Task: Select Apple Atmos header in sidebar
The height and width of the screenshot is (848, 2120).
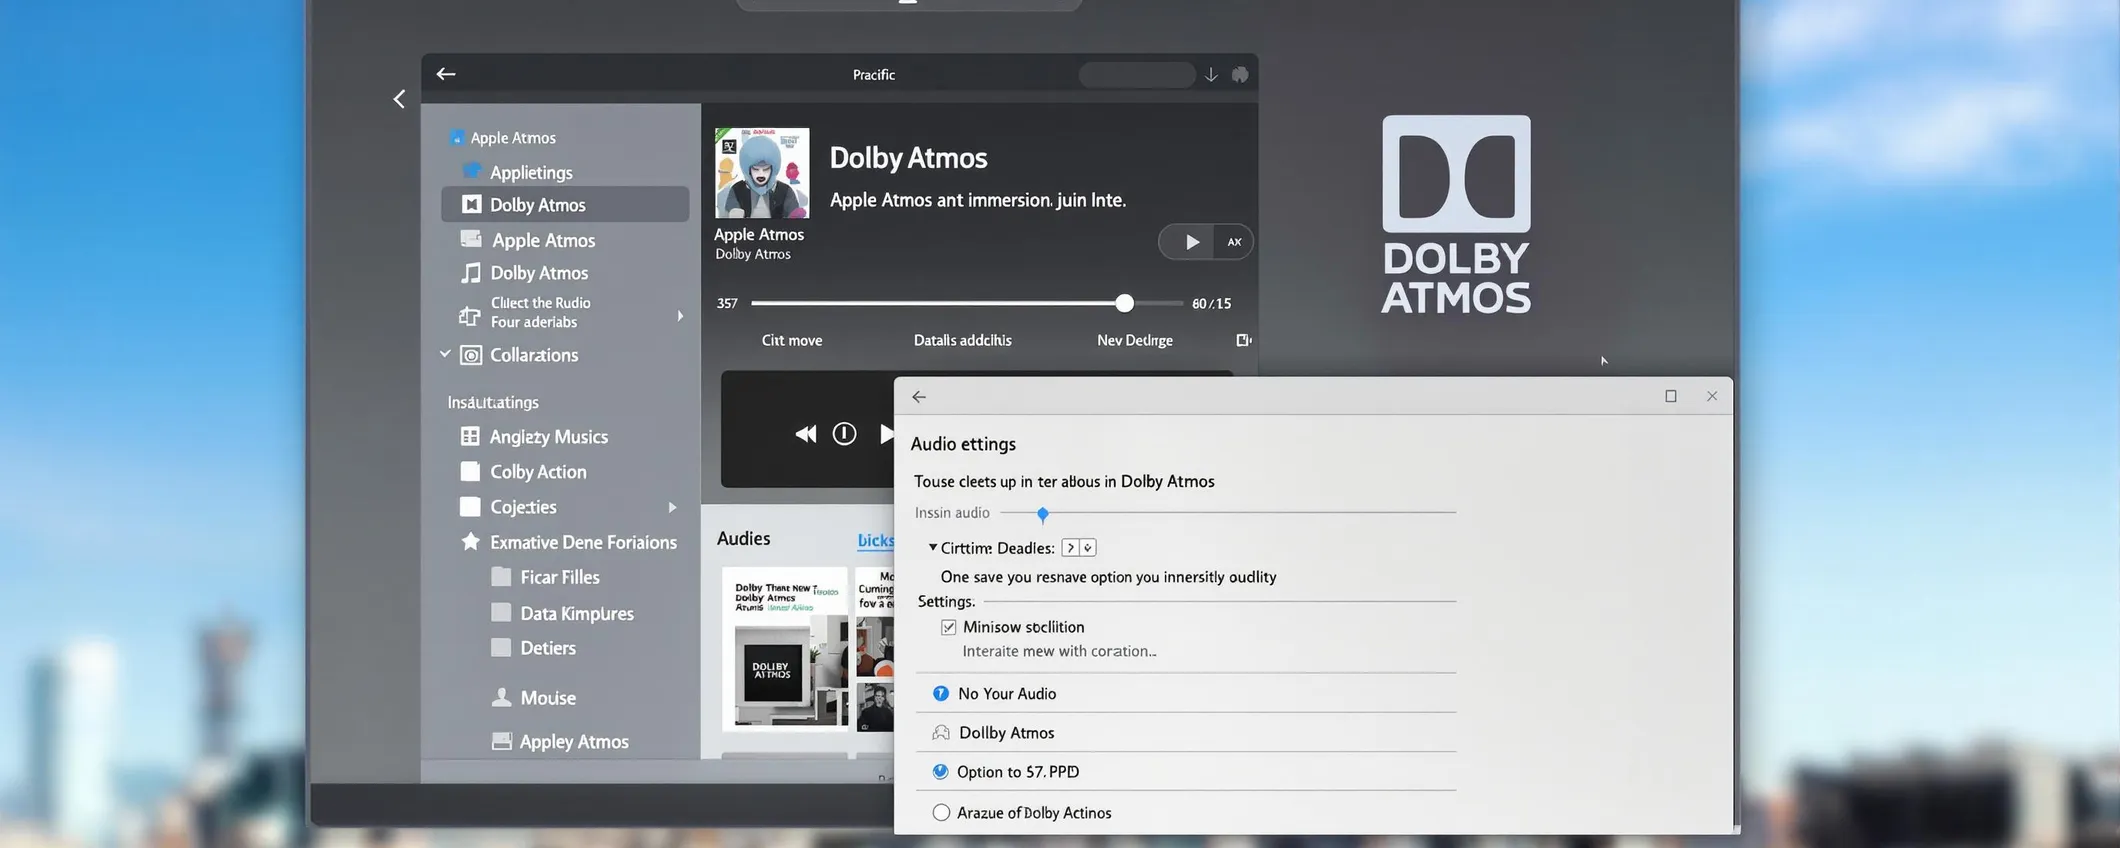Action: pos(513,138)
